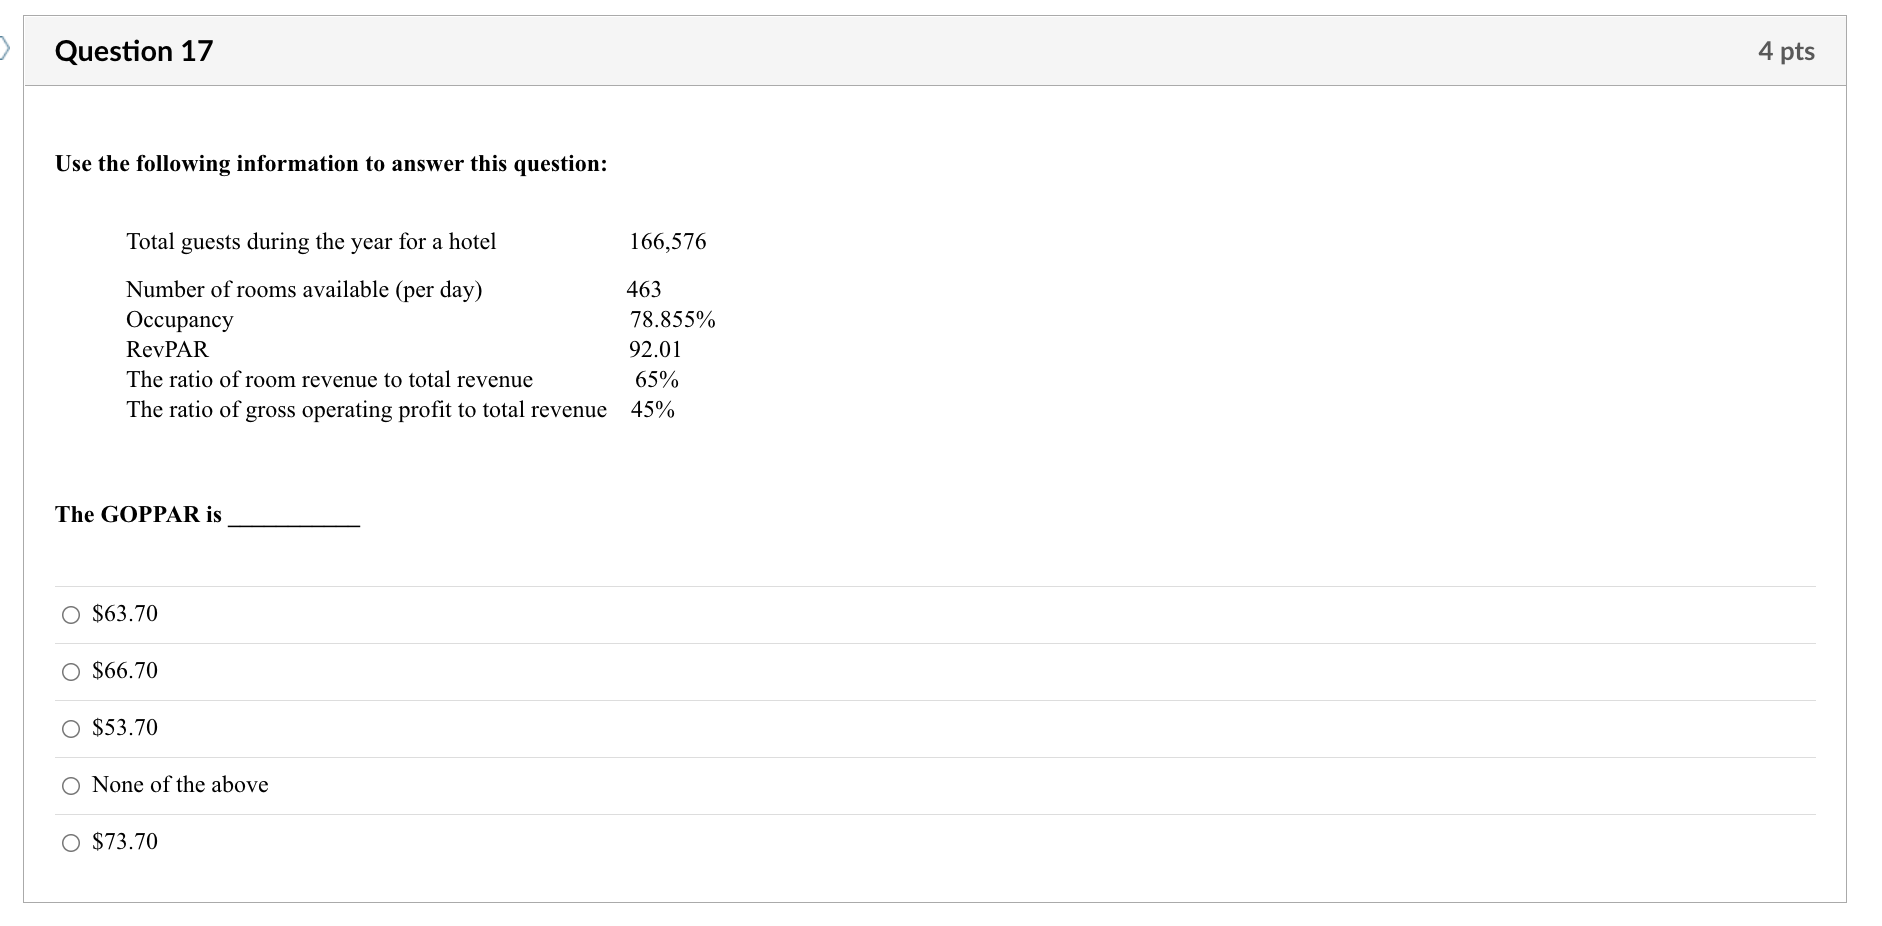This screenshot has width=1882, height=926.
Task: Pick the $53.70 answer choice
Action: [x=71, y=729]
